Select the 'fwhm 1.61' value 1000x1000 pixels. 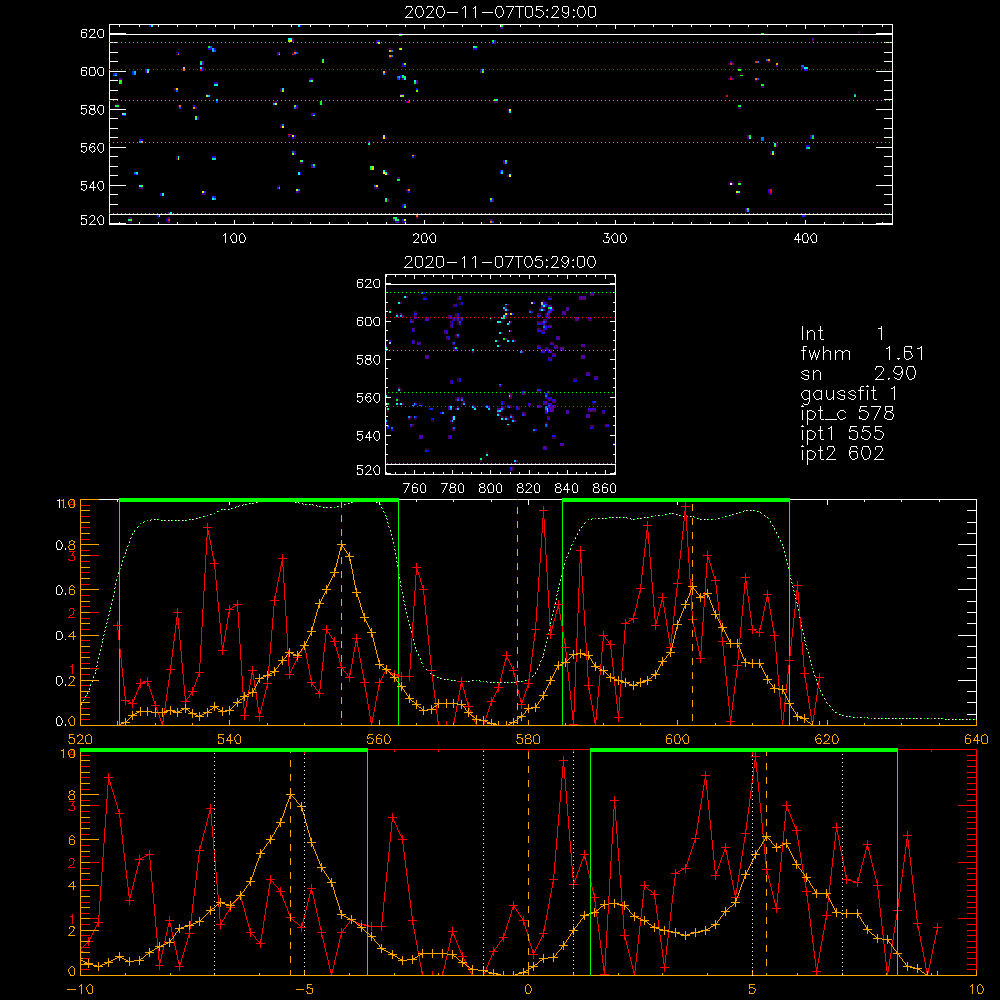[862, 353]
